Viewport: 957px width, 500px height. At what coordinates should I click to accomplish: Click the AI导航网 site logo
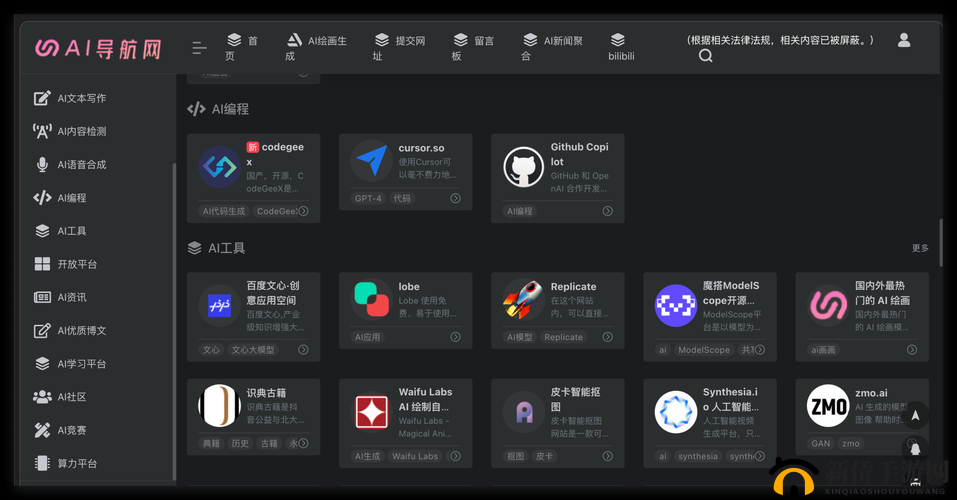(x=99, y=48)
